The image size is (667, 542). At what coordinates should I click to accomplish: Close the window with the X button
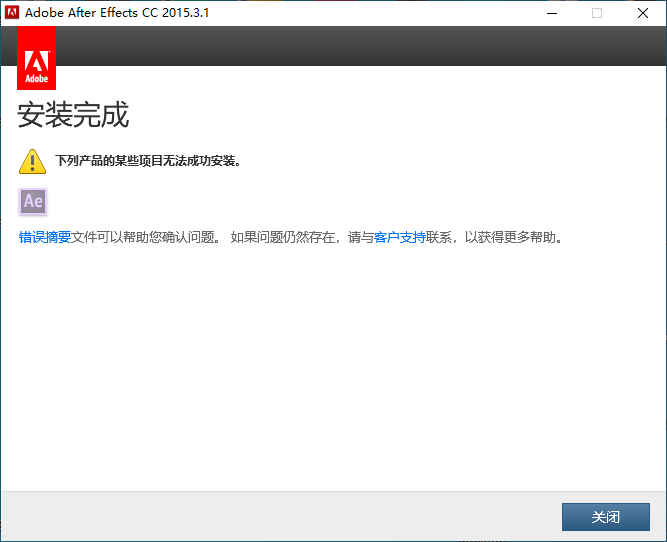coord(643,13)
